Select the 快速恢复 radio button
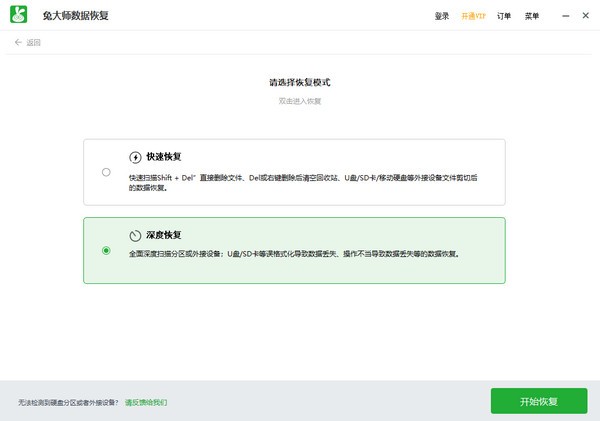The image size is (600, 421). tap(106, 172)
